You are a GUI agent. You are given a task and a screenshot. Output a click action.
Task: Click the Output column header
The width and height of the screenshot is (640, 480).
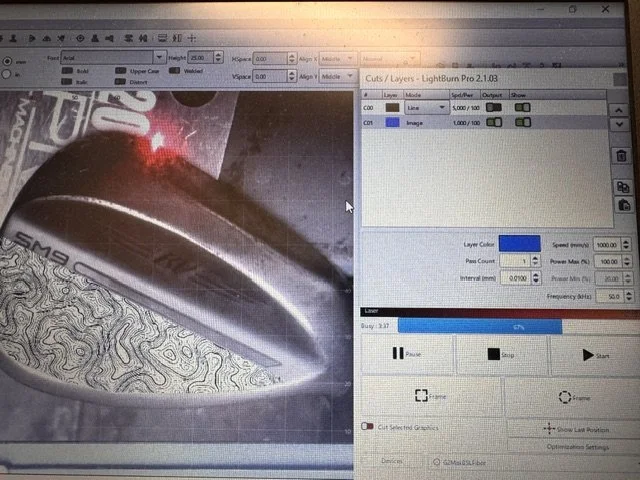[x=495, y=95]
